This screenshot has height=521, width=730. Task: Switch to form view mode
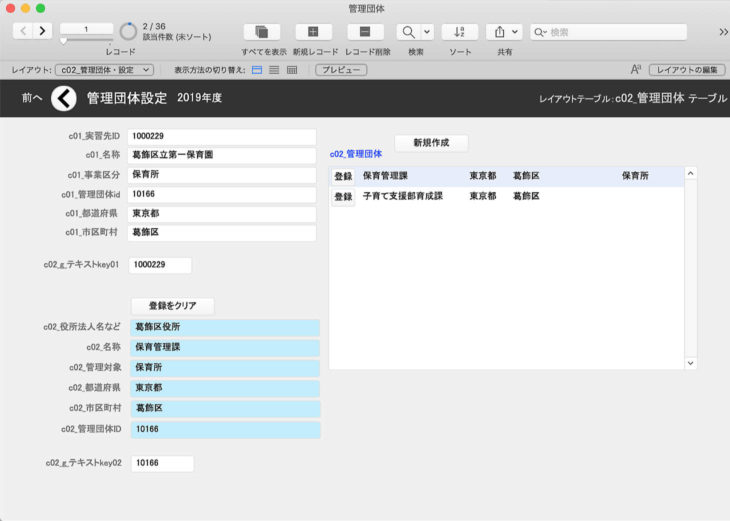point(256,70)
